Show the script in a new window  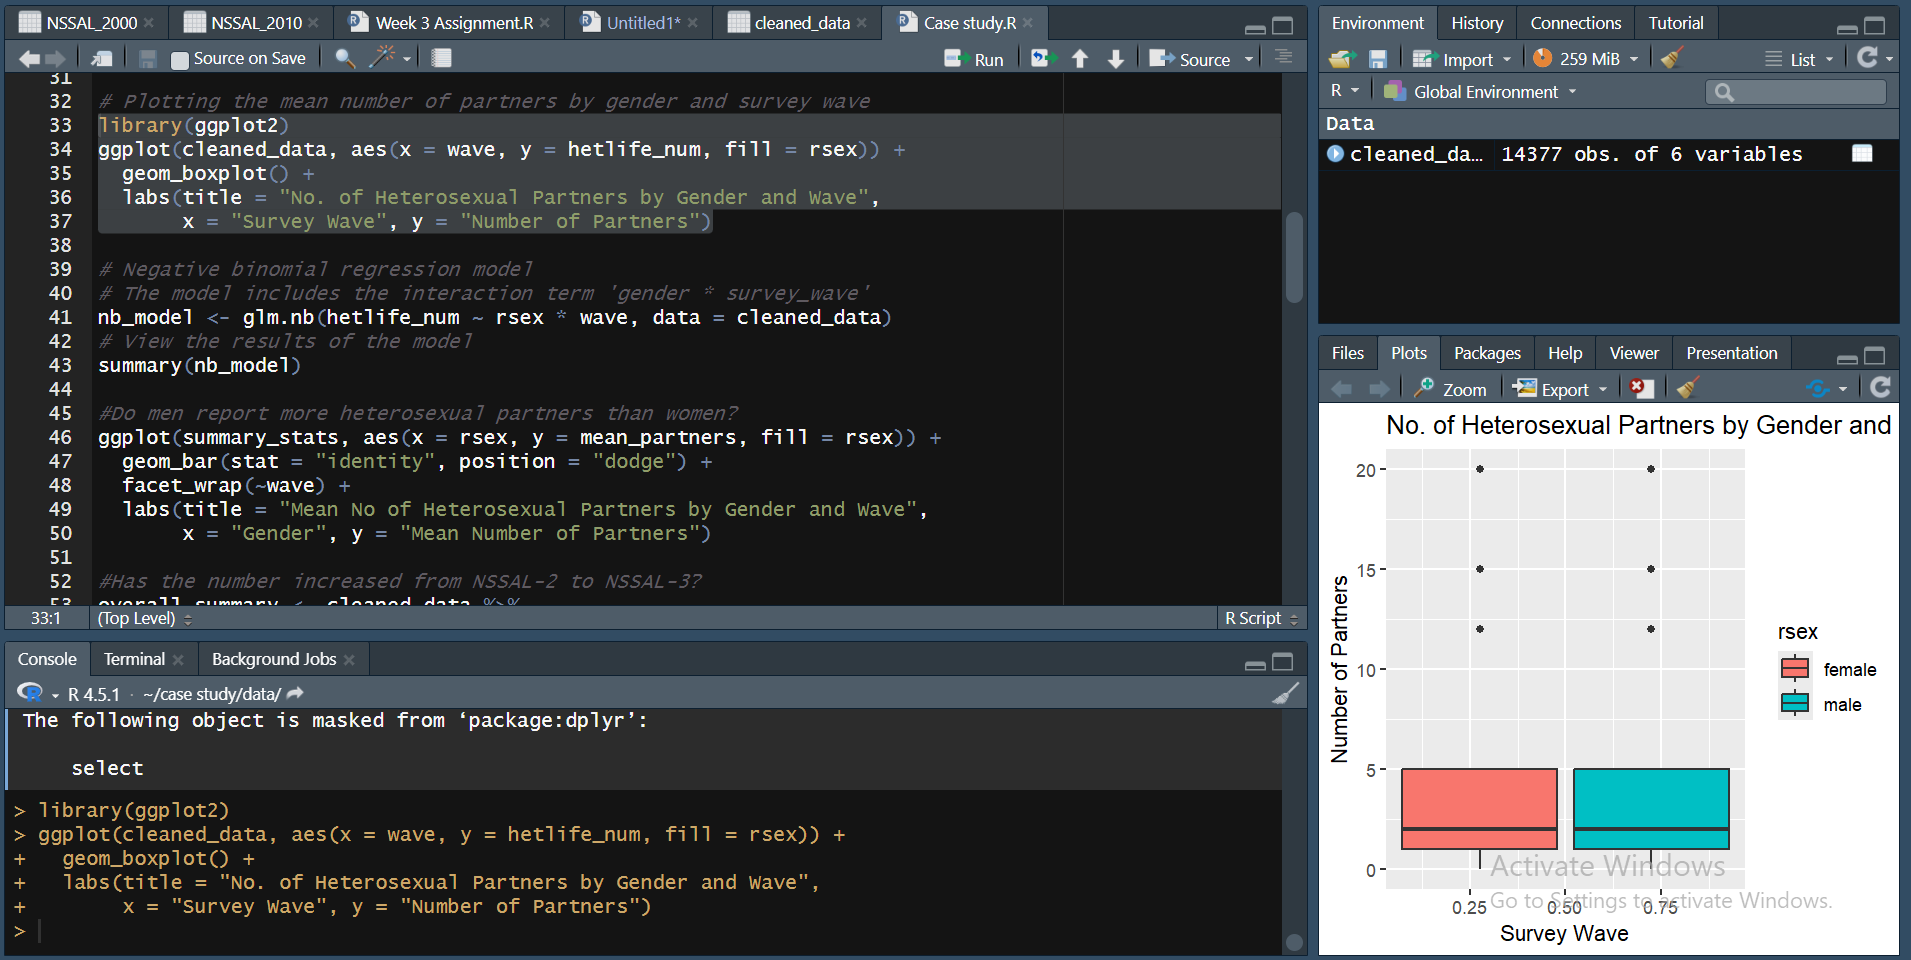point(101,59)
